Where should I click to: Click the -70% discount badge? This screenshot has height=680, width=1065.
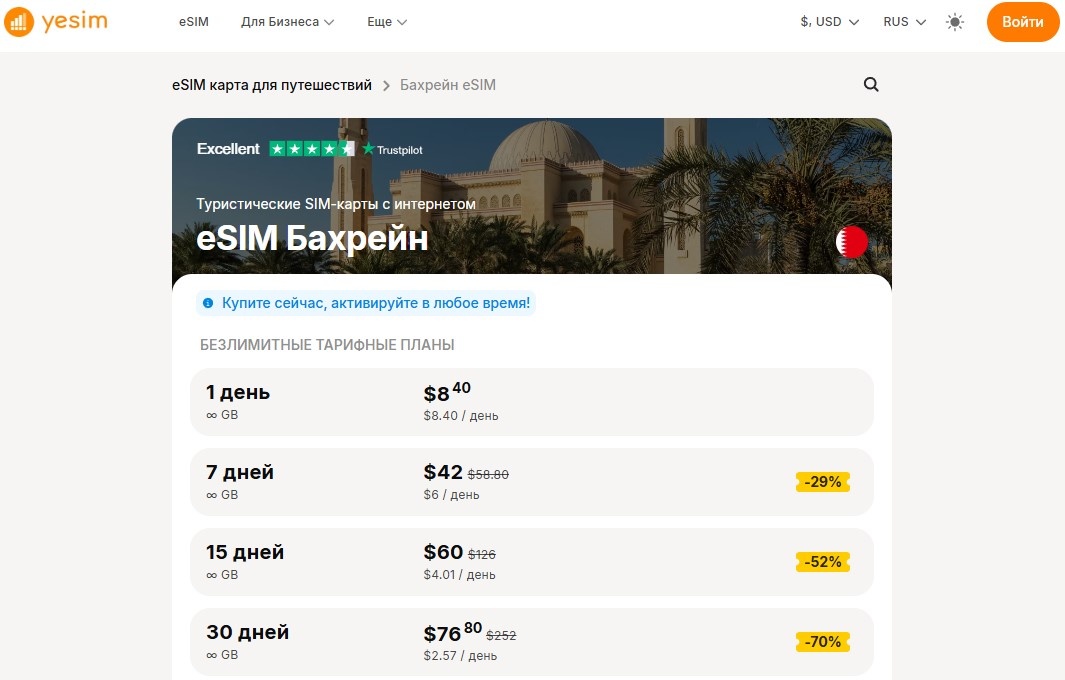tap(822, 641)
